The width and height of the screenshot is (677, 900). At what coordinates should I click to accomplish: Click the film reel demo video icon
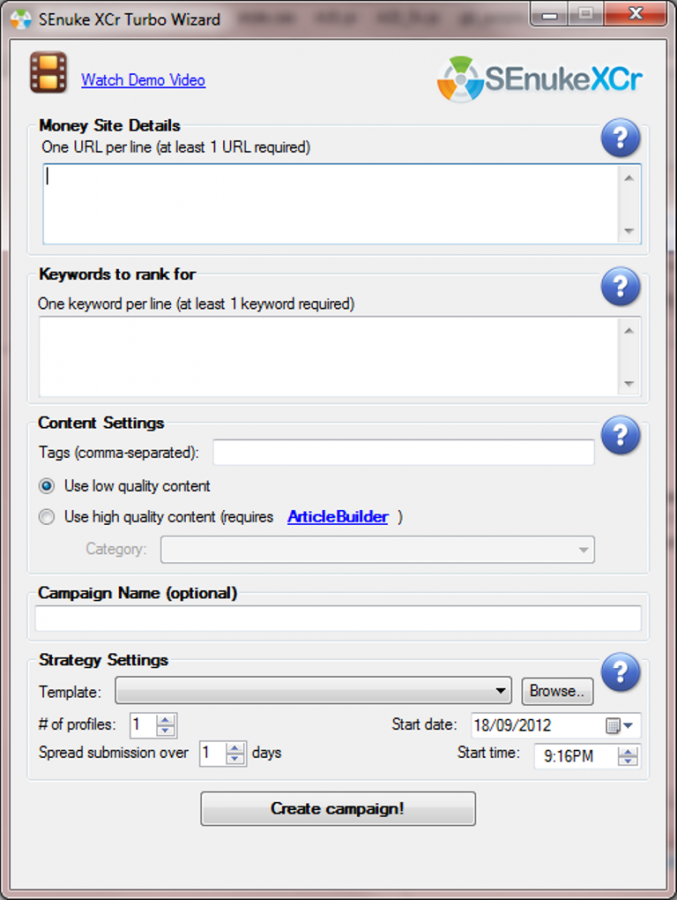coord(48,73)
